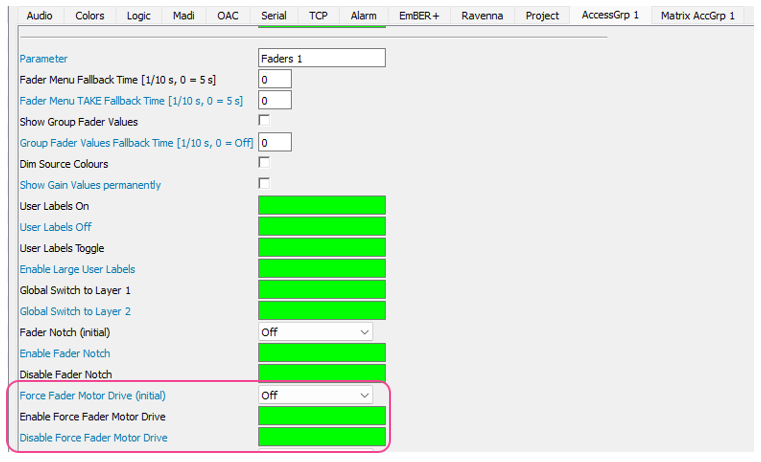Click the Enable Force Fader Motor Drive field
The height and width of the screenshot is (462, 761).
(x=321, y=416)
